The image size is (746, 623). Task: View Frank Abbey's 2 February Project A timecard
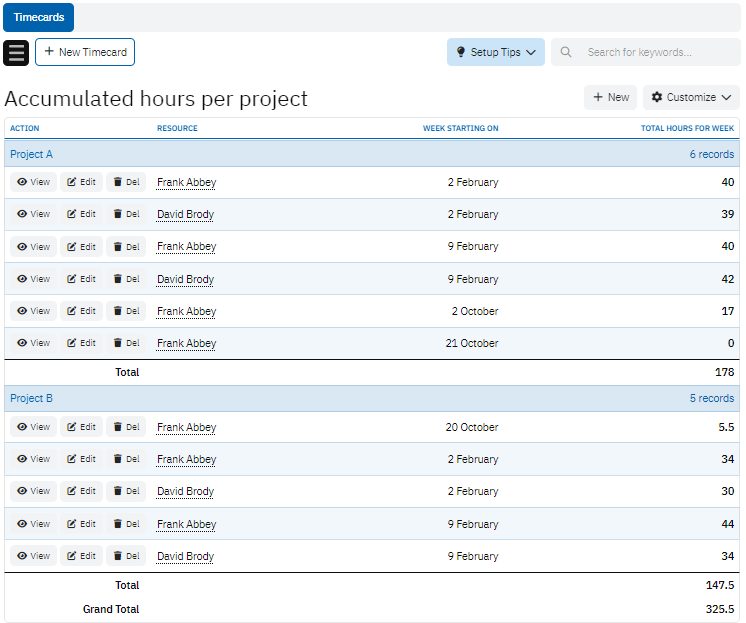[33, 182]
